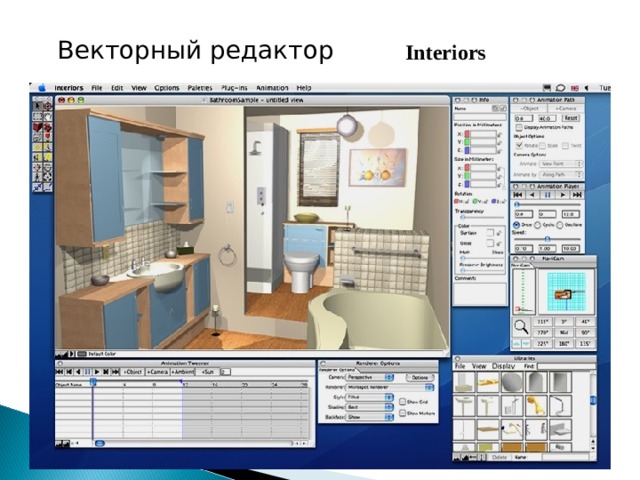Click the Surface color swatch

point(490,233)
